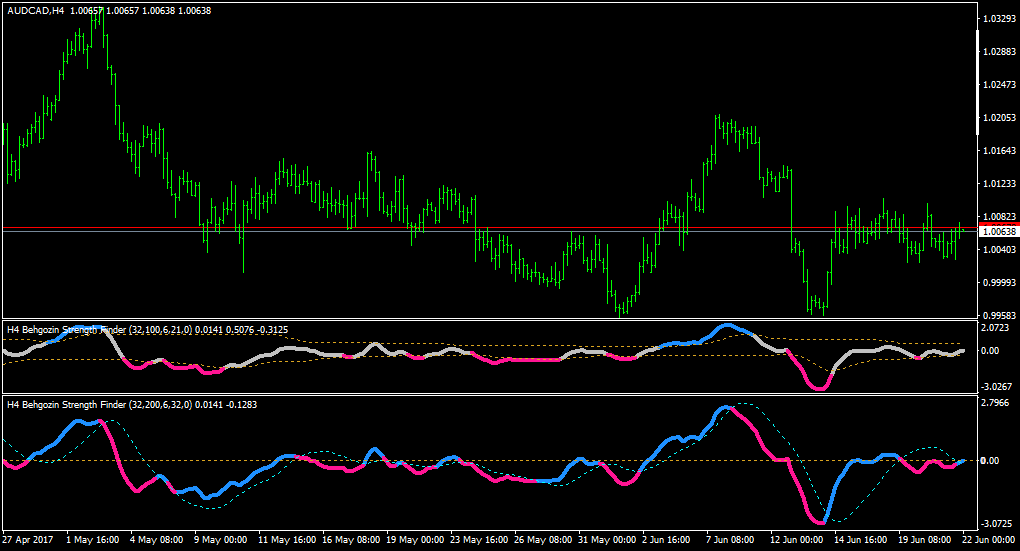Click the white vertical bar beside price scale
The width and height of the screenshot is (1020, 551).
click(x=977, y=81)
